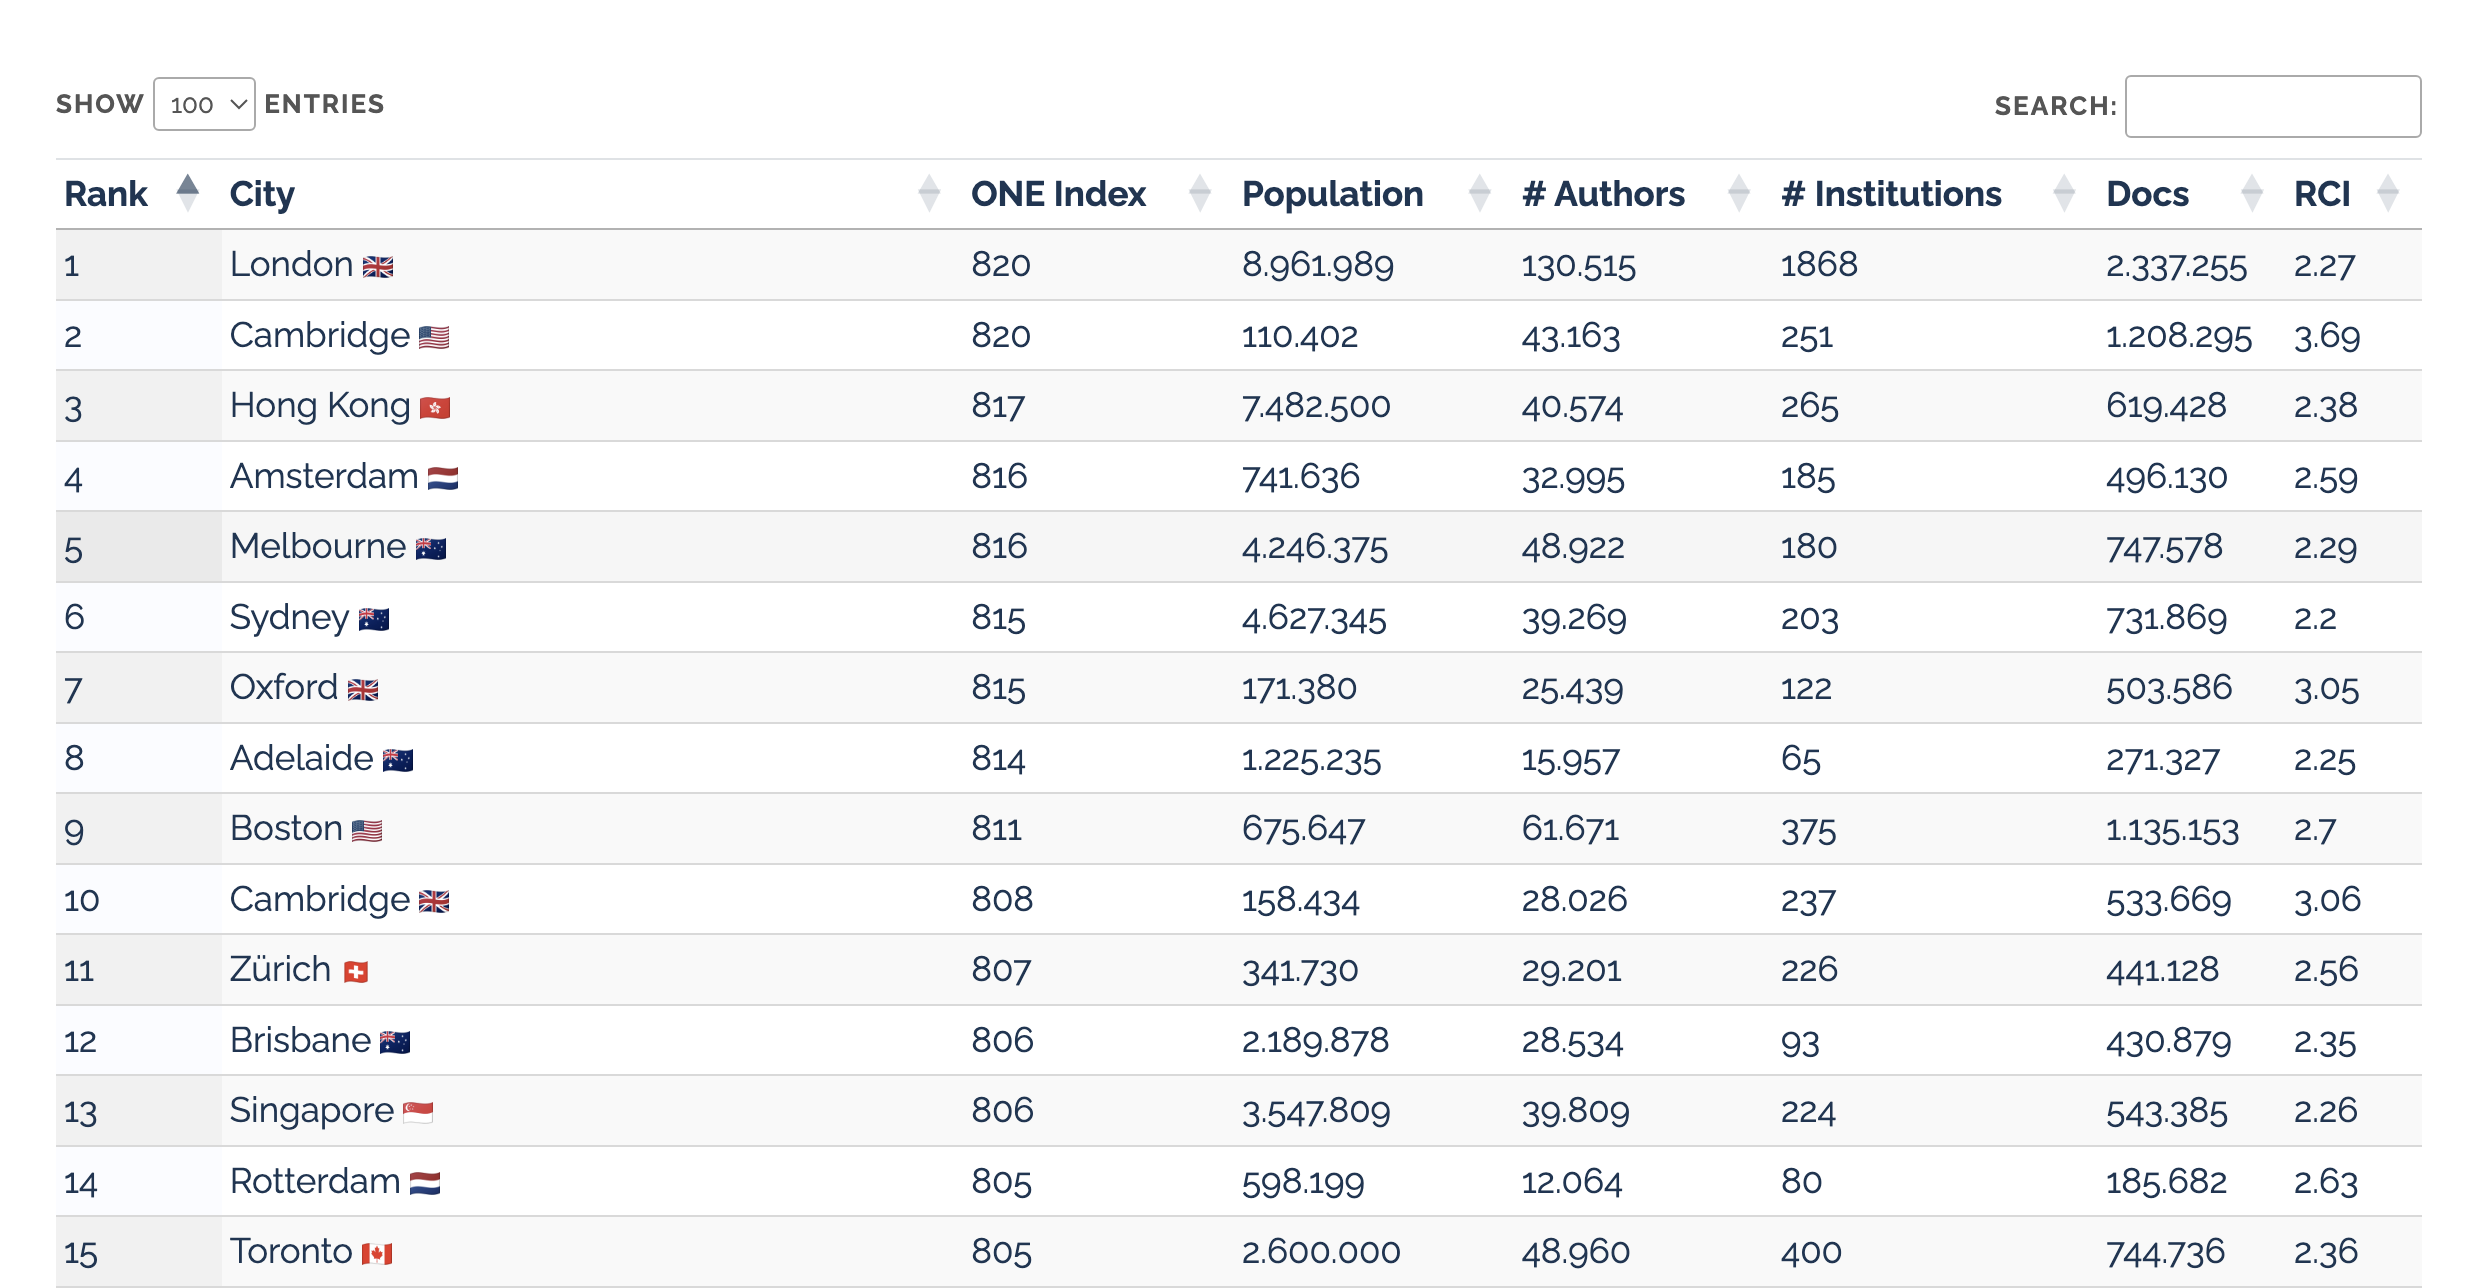
Task: Click the Canadian flag next to Toronto
Action: (375, 1252)
